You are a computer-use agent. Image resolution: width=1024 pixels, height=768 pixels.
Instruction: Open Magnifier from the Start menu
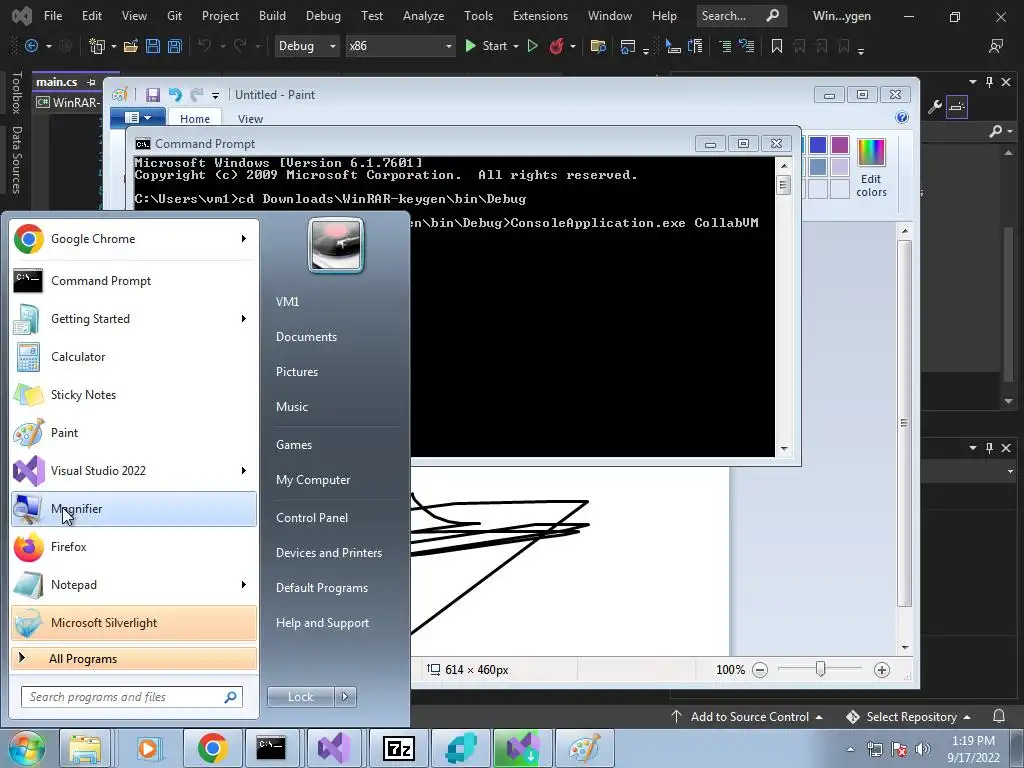[x=134, y=509]
